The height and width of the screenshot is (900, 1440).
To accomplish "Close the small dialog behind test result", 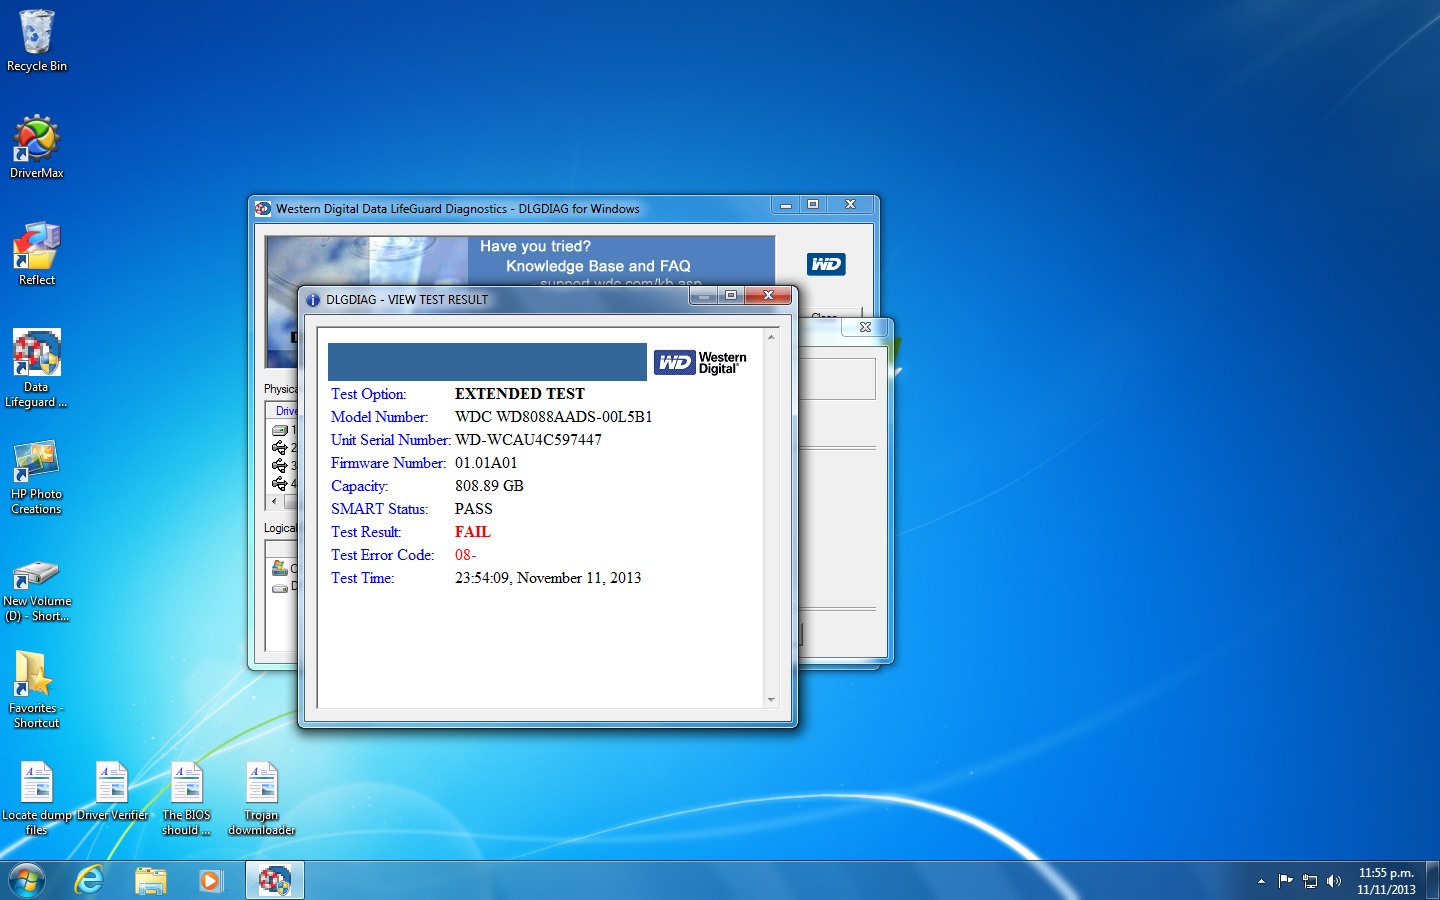I will click(x=865, y=327).
